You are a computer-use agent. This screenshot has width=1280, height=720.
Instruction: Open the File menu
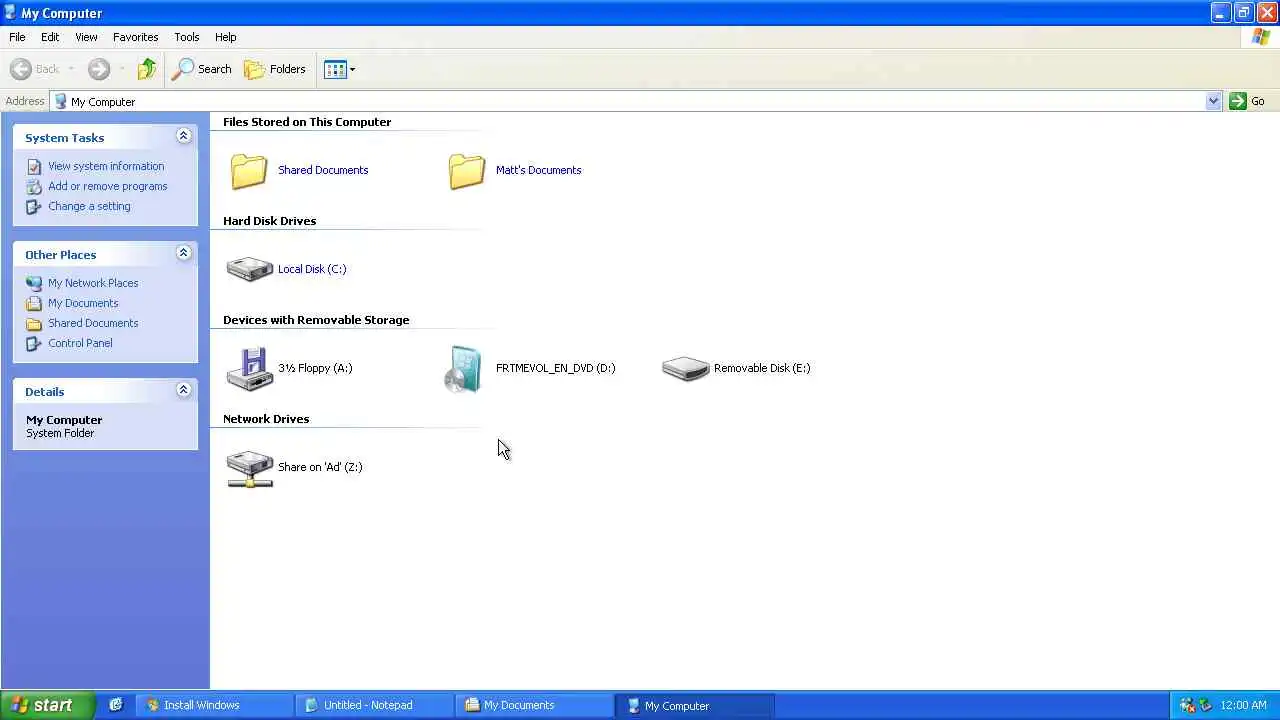pyautogui.click(x=17, y=37)
